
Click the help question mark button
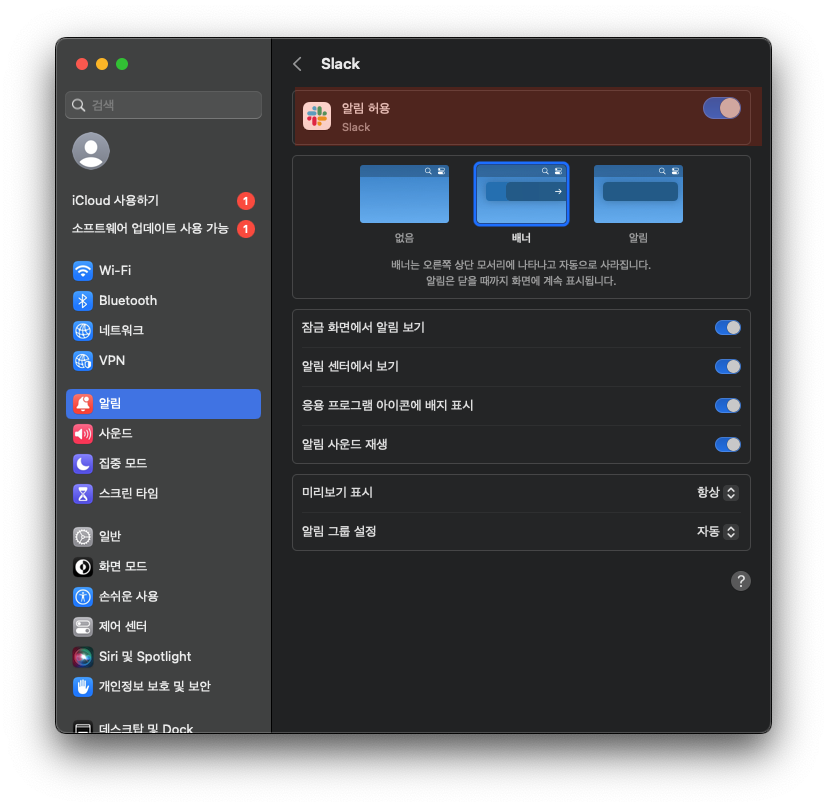tap(741, 581)
